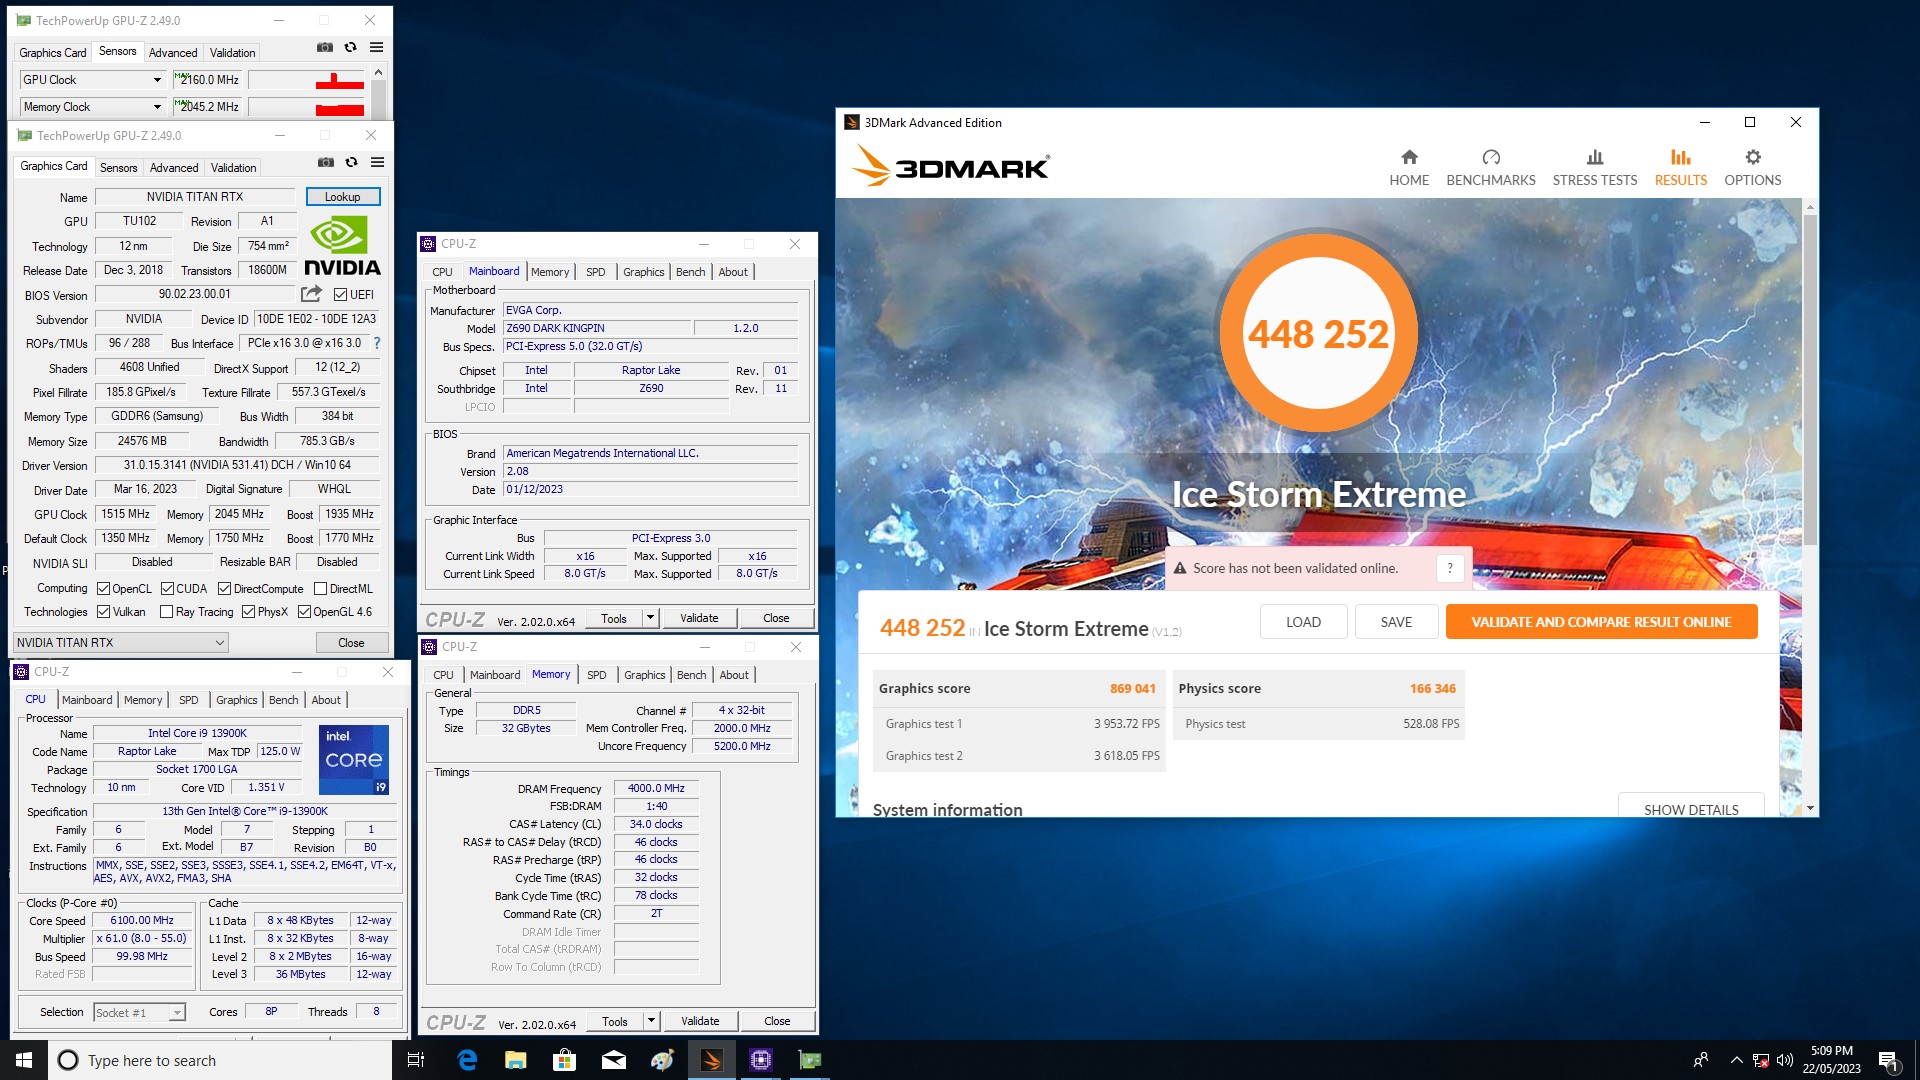1920x1080 pixels.
Task: Click the Intel Core i9 logo in CPU-Z
Action: pyautogui.click(x=354, y=760)
